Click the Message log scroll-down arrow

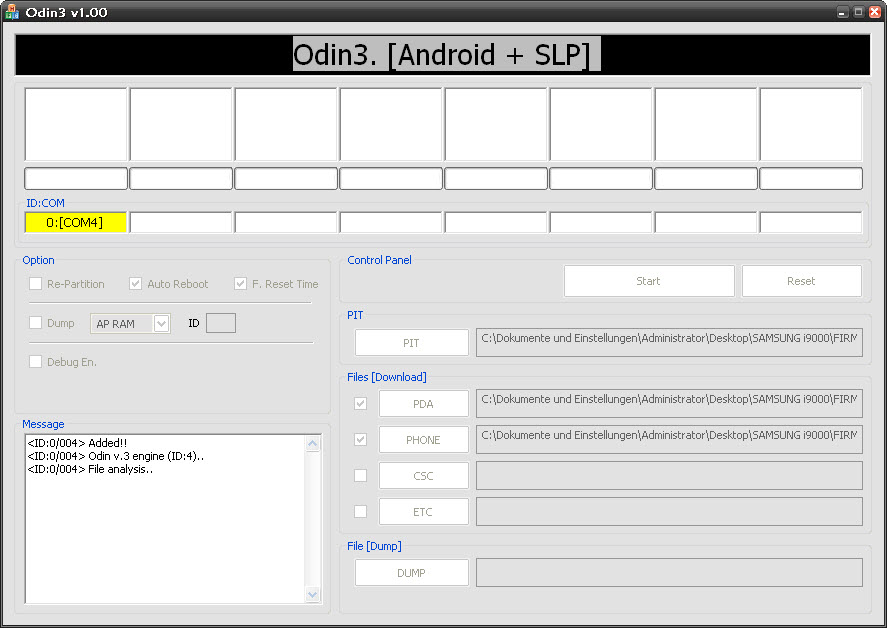coord(312,594)
